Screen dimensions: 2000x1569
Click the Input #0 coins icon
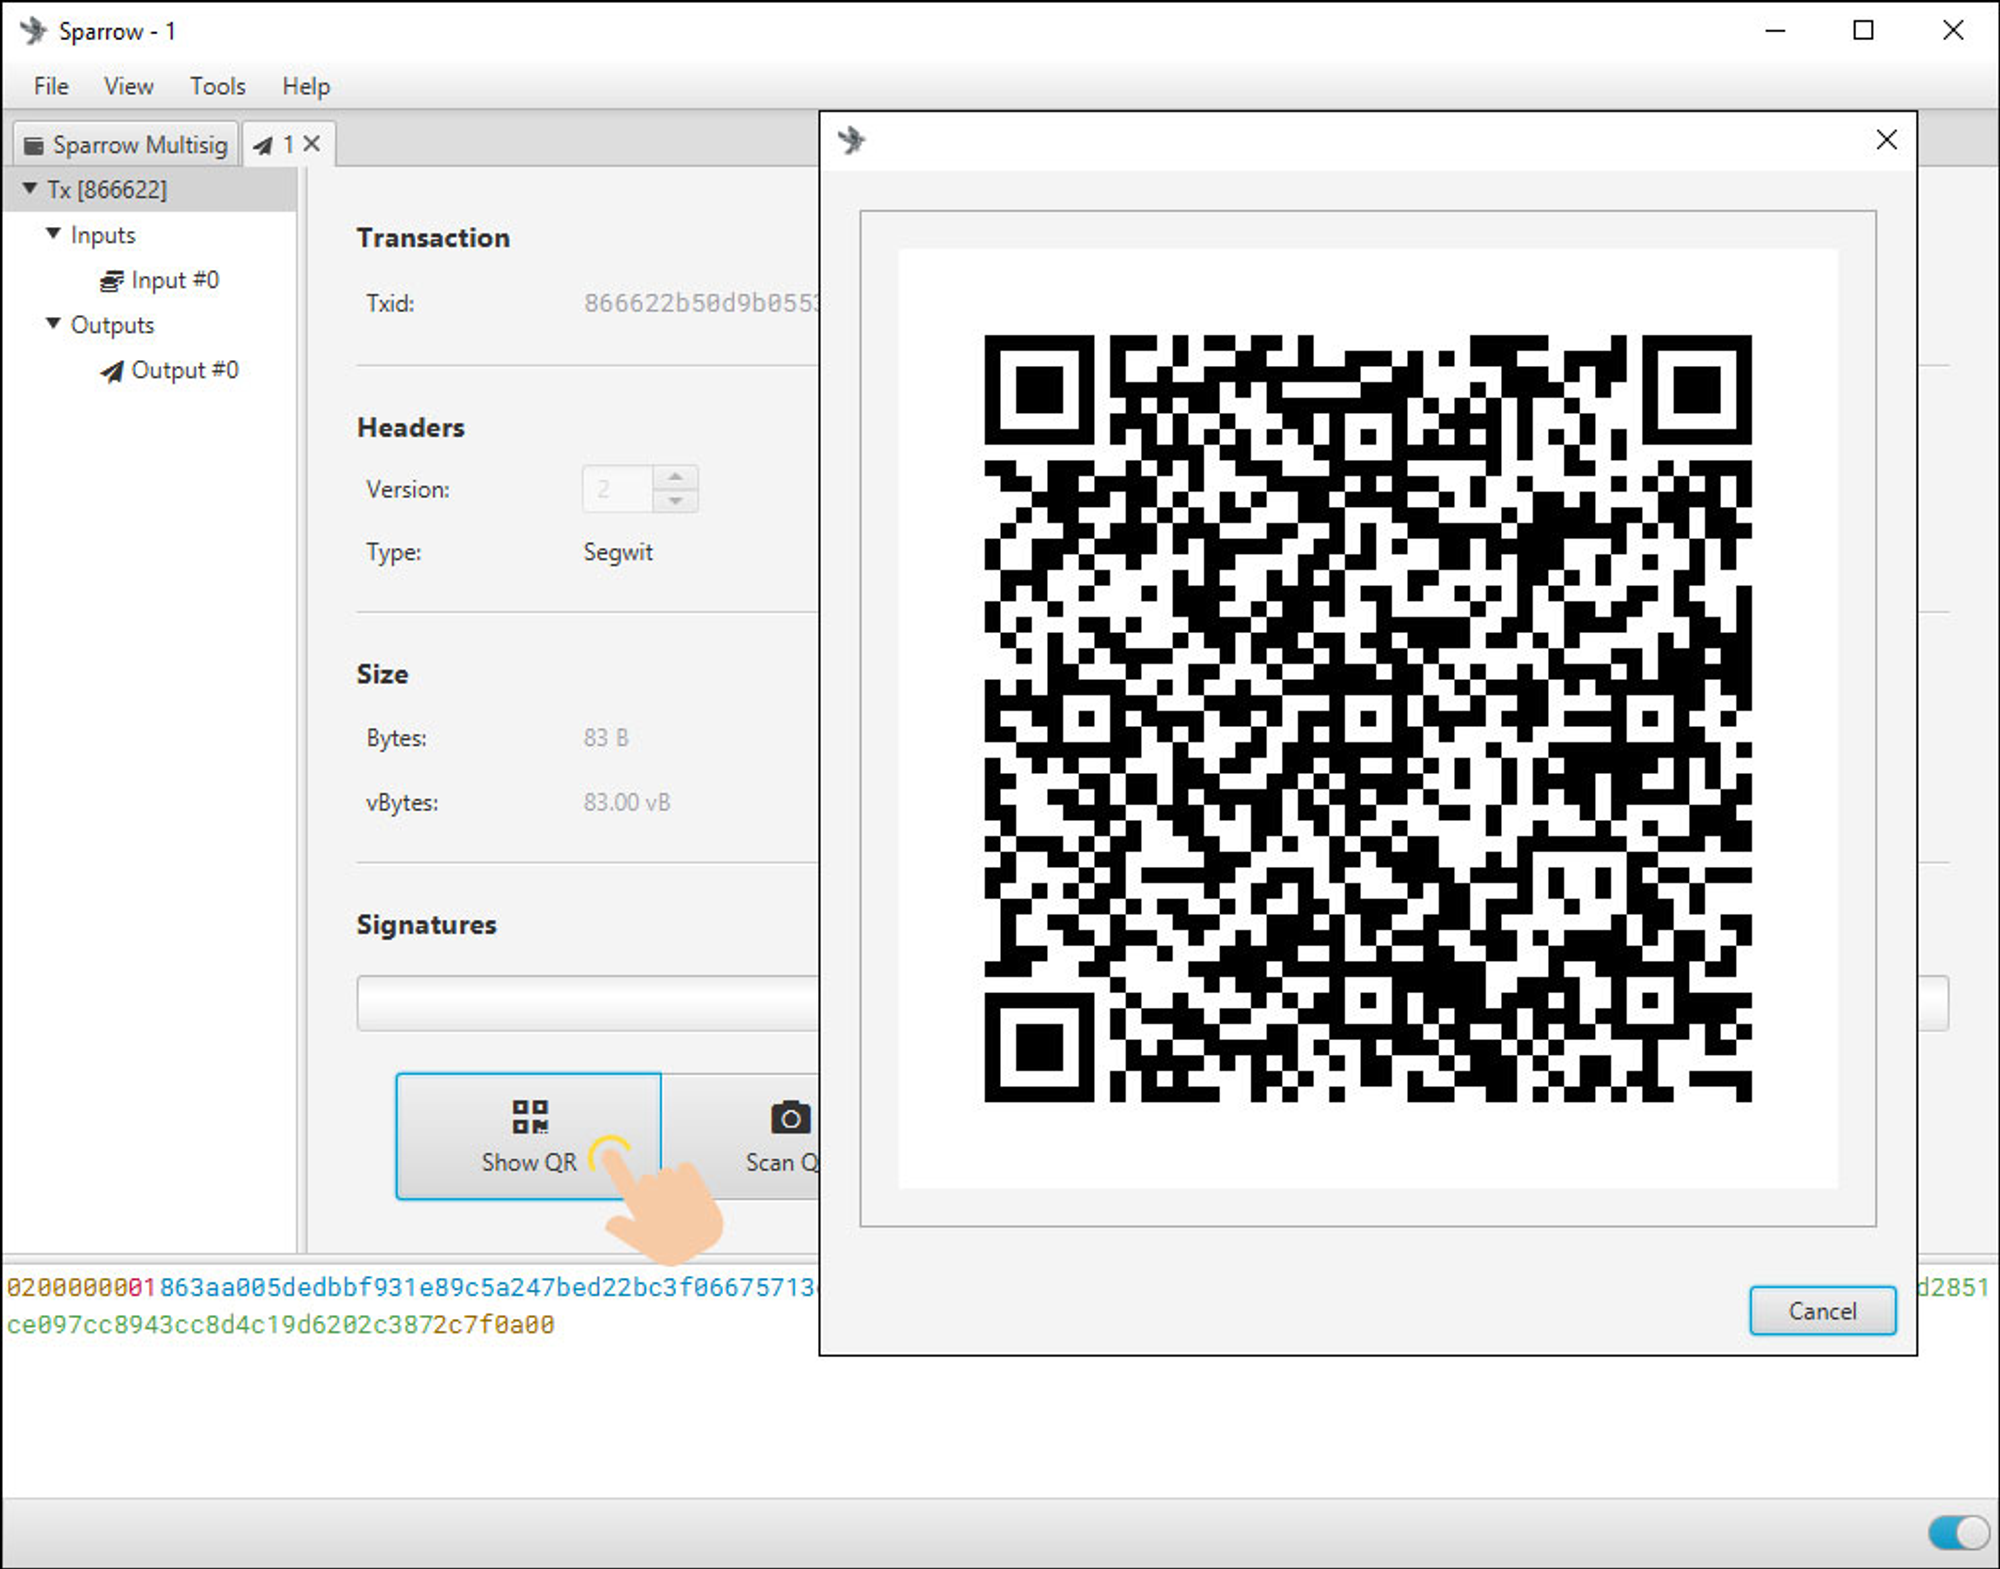pyautogui.click(x=111, y=281)
